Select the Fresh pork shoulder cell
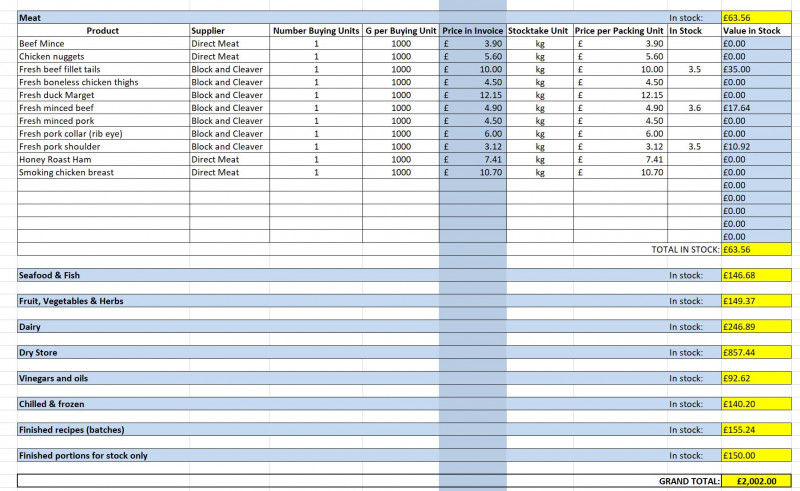 point(103,146)
